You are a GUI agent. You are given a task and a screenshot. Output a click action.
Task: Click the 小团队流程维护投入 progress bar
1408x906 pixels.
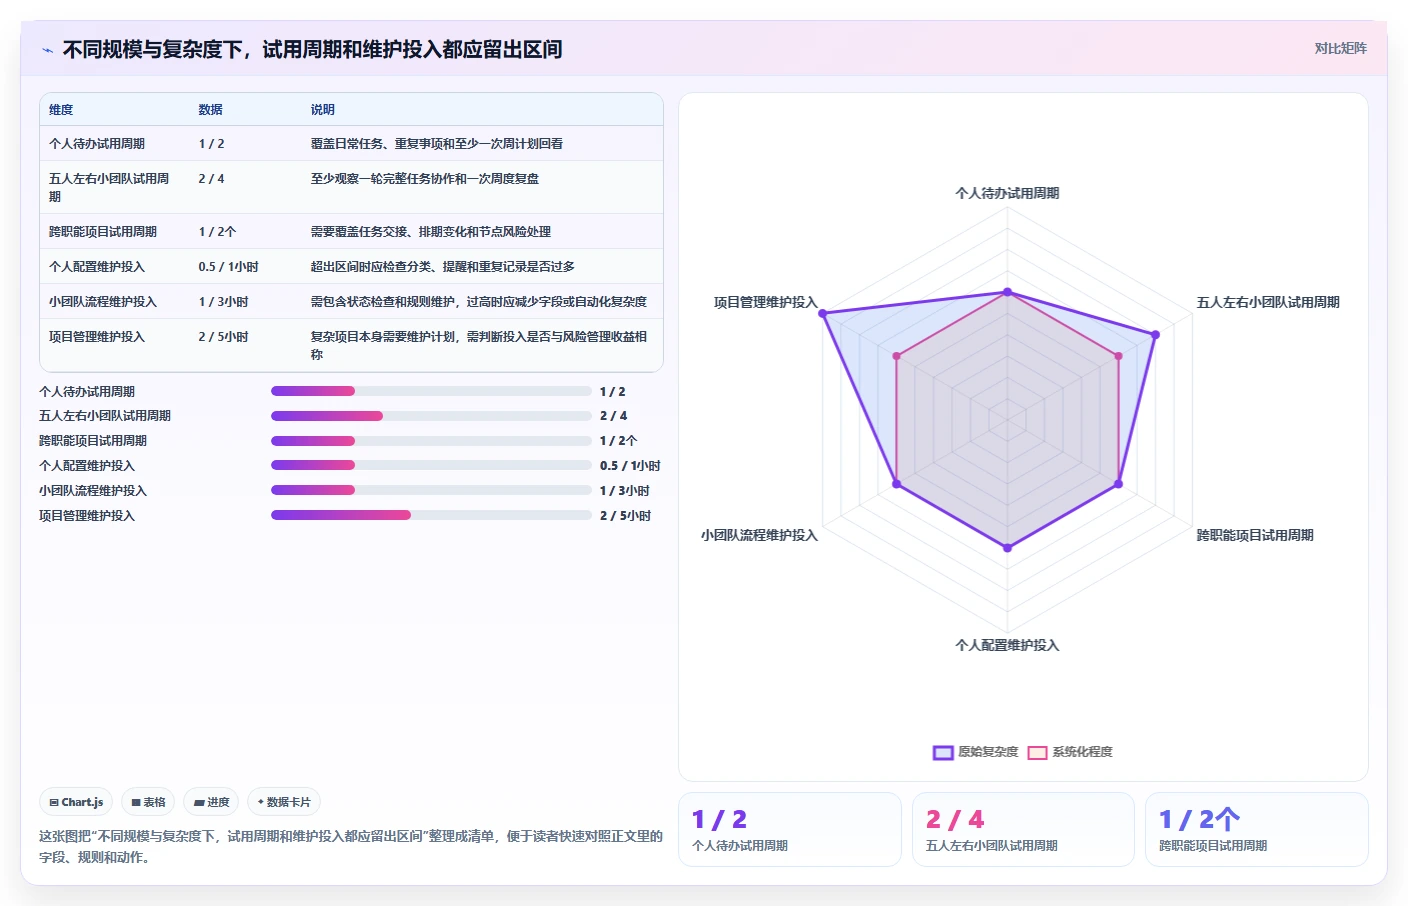[431, 490]
